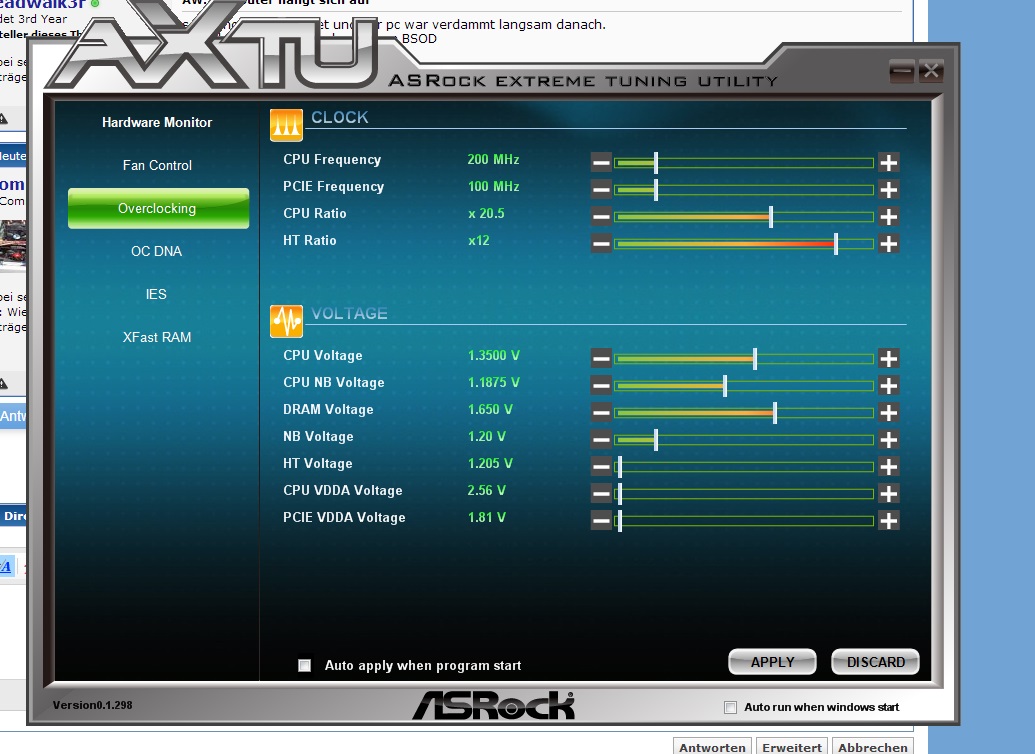Click the CPU Frequency slider track
Image resolution: width=1035 pixels, height=754 pixels.
click(744, 162)
